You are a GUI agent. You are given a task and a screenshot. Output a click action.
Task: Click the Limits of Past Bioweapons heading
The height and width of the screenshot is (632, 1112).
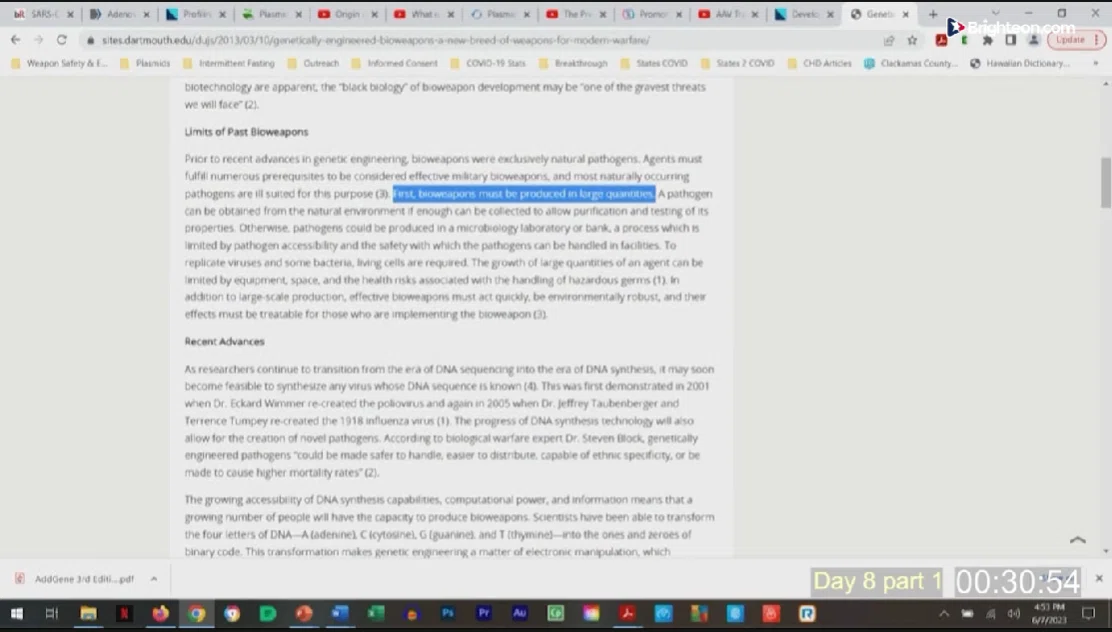point(246,132)
